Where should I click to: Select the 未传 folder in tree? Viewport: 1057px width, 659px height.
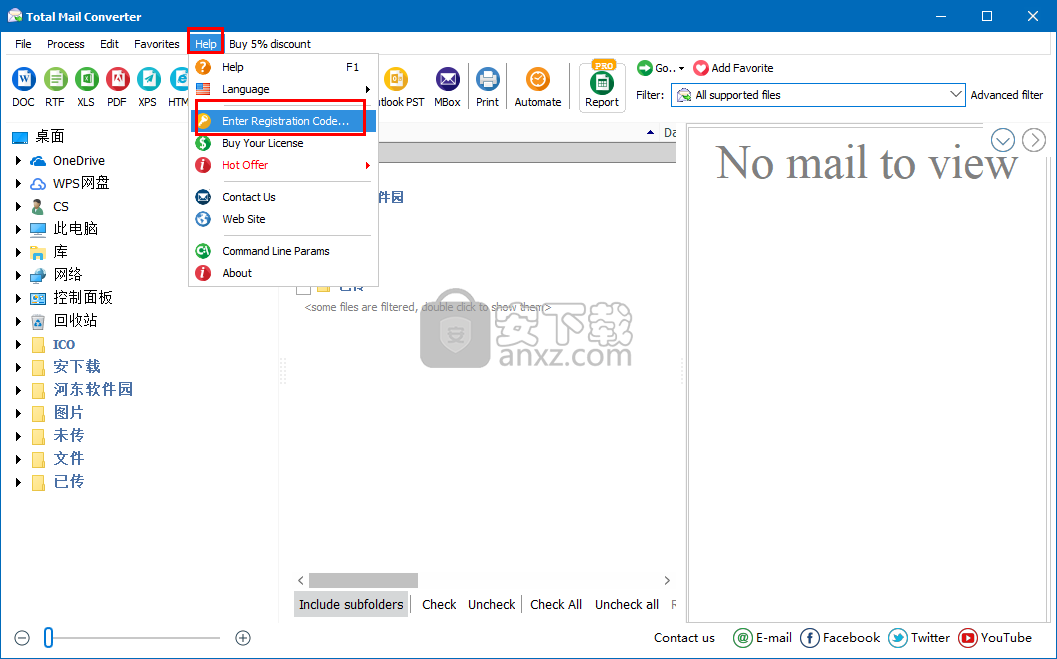pyautogui.click(x=68, y=435)
